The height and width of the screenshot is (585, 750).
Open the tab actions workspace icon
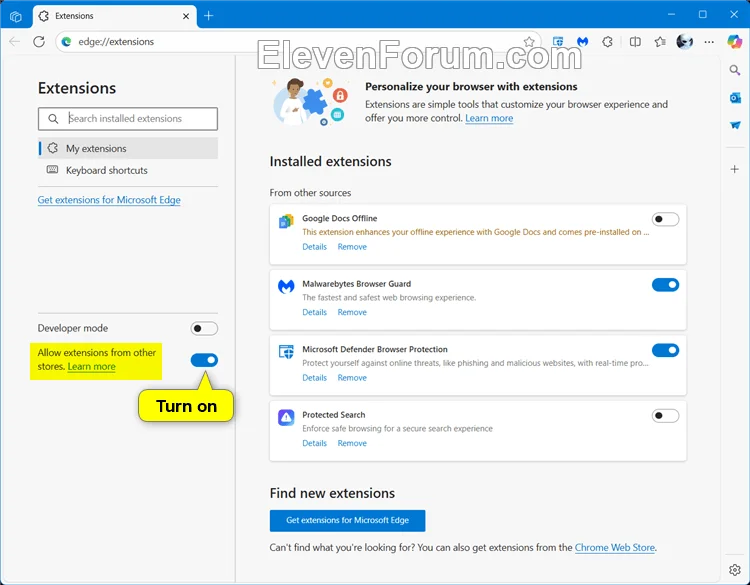tap(15, 16)
